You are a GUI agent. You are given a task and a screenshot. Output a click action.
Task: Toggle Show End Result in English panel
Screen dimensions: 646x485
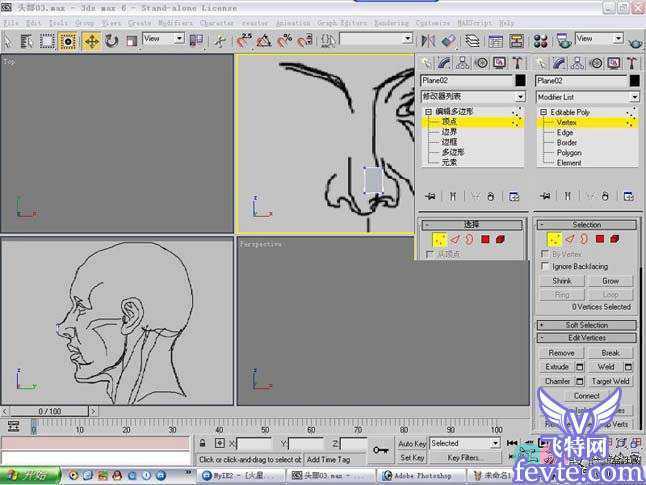pyautogui.click(x=568, y=196)
